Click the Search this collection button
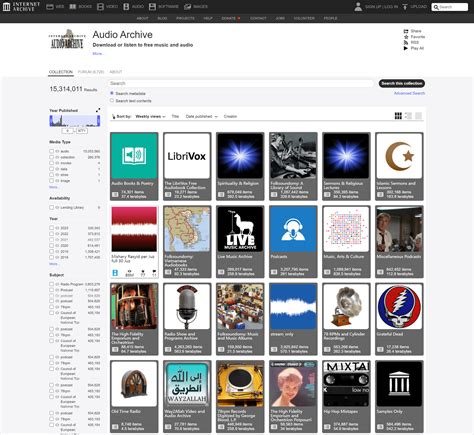474x435 pixels. tap(402, 83)
